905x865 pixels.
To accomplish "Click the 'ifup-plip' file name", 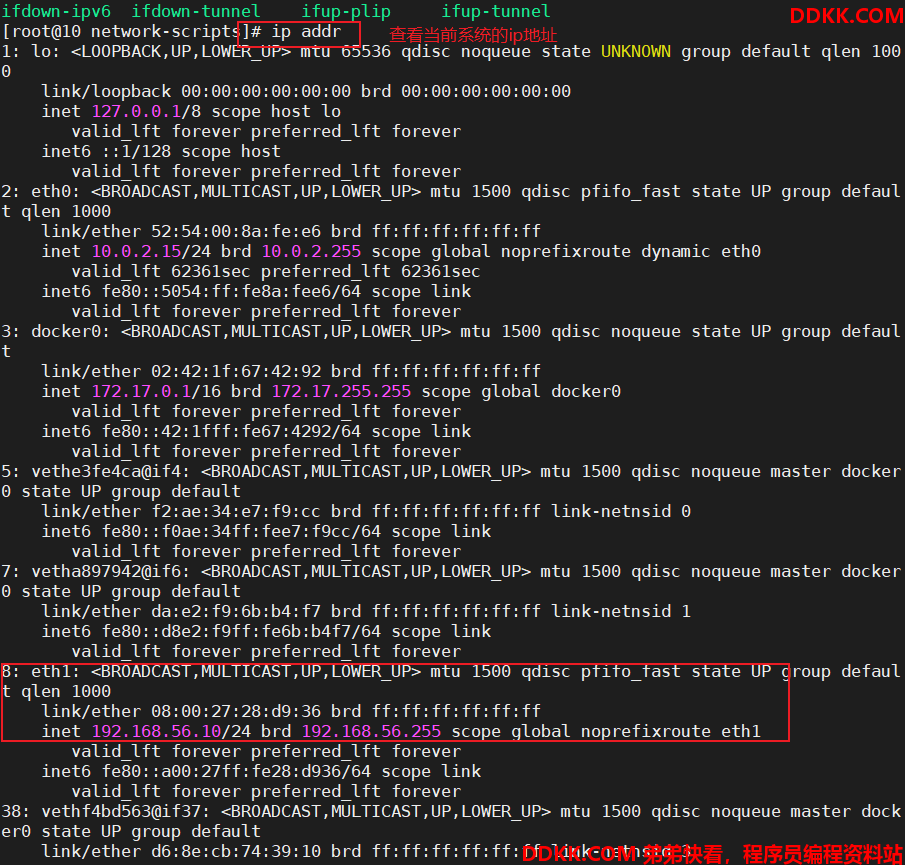I will [x=346, y=11].
